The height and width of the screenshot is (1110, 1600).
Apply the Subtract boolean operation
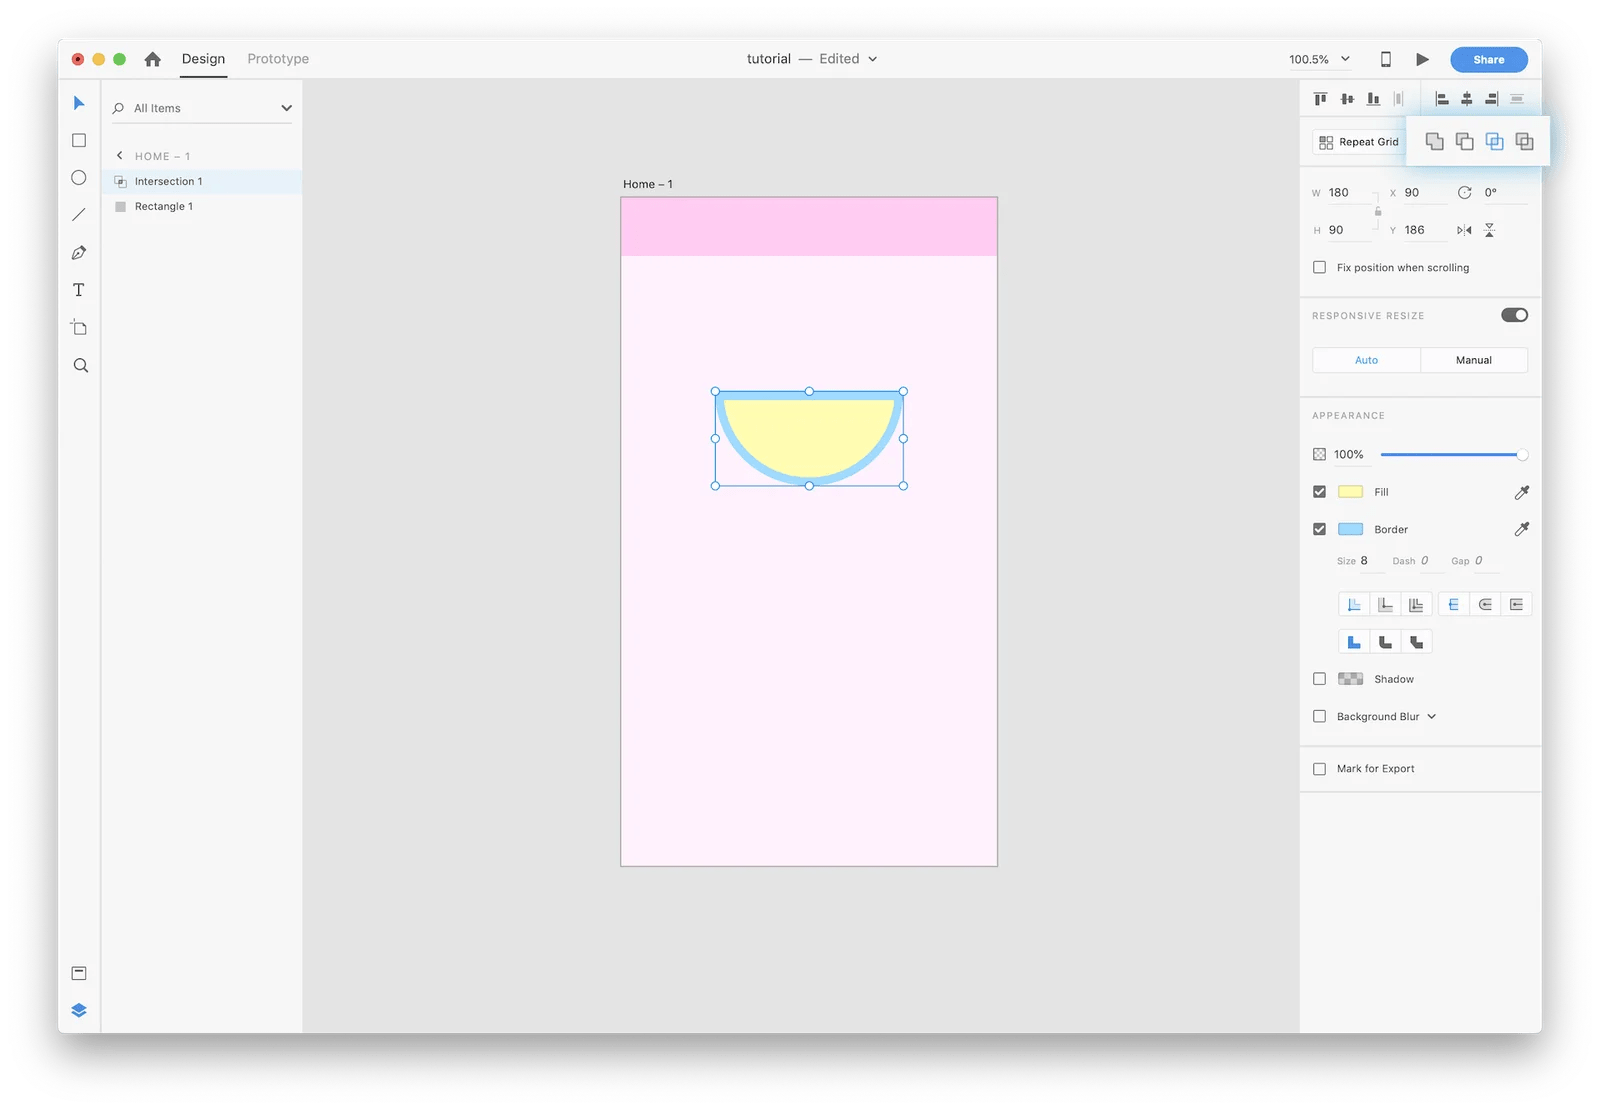coord(1464,142)
